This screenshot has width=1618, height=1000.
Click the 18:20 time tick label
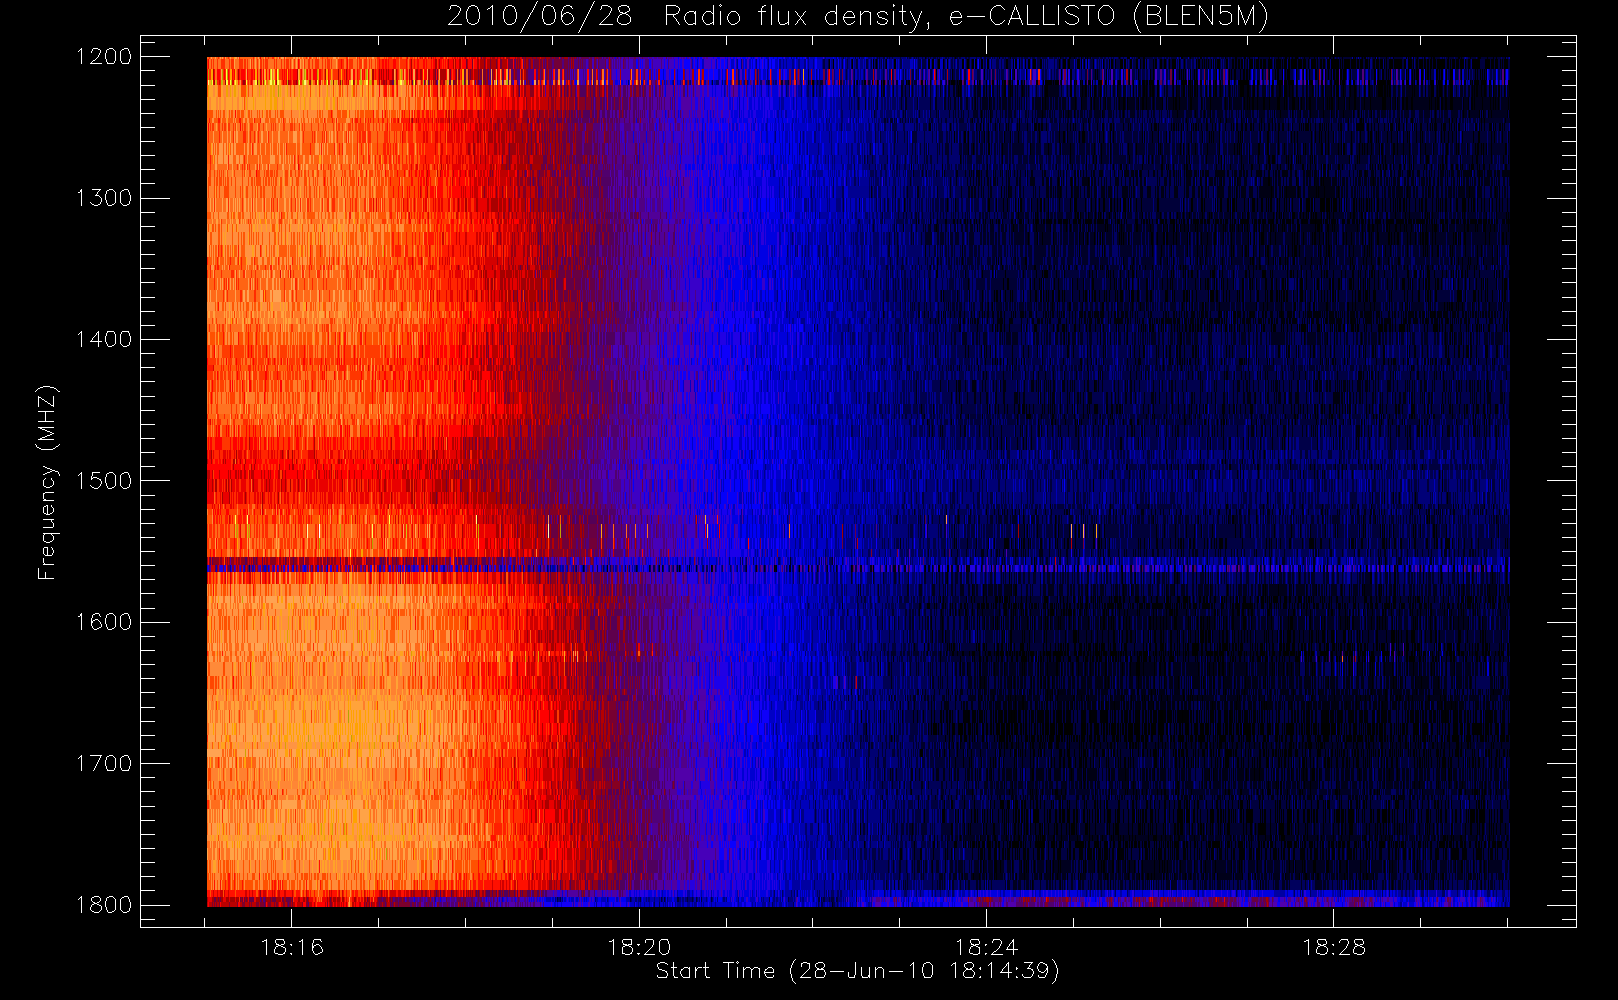pos(639,947)
